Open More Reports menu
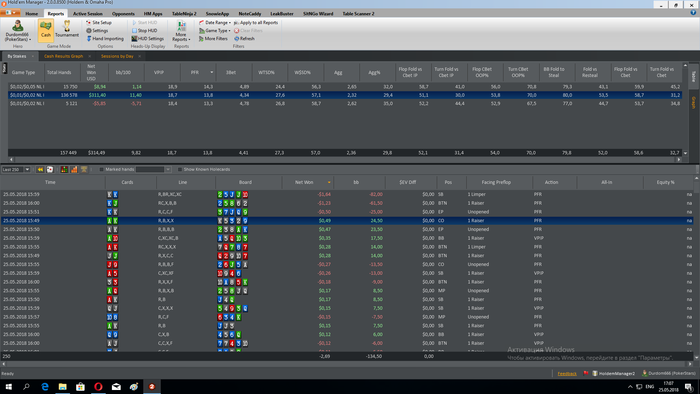 click(x=181, y=31)
